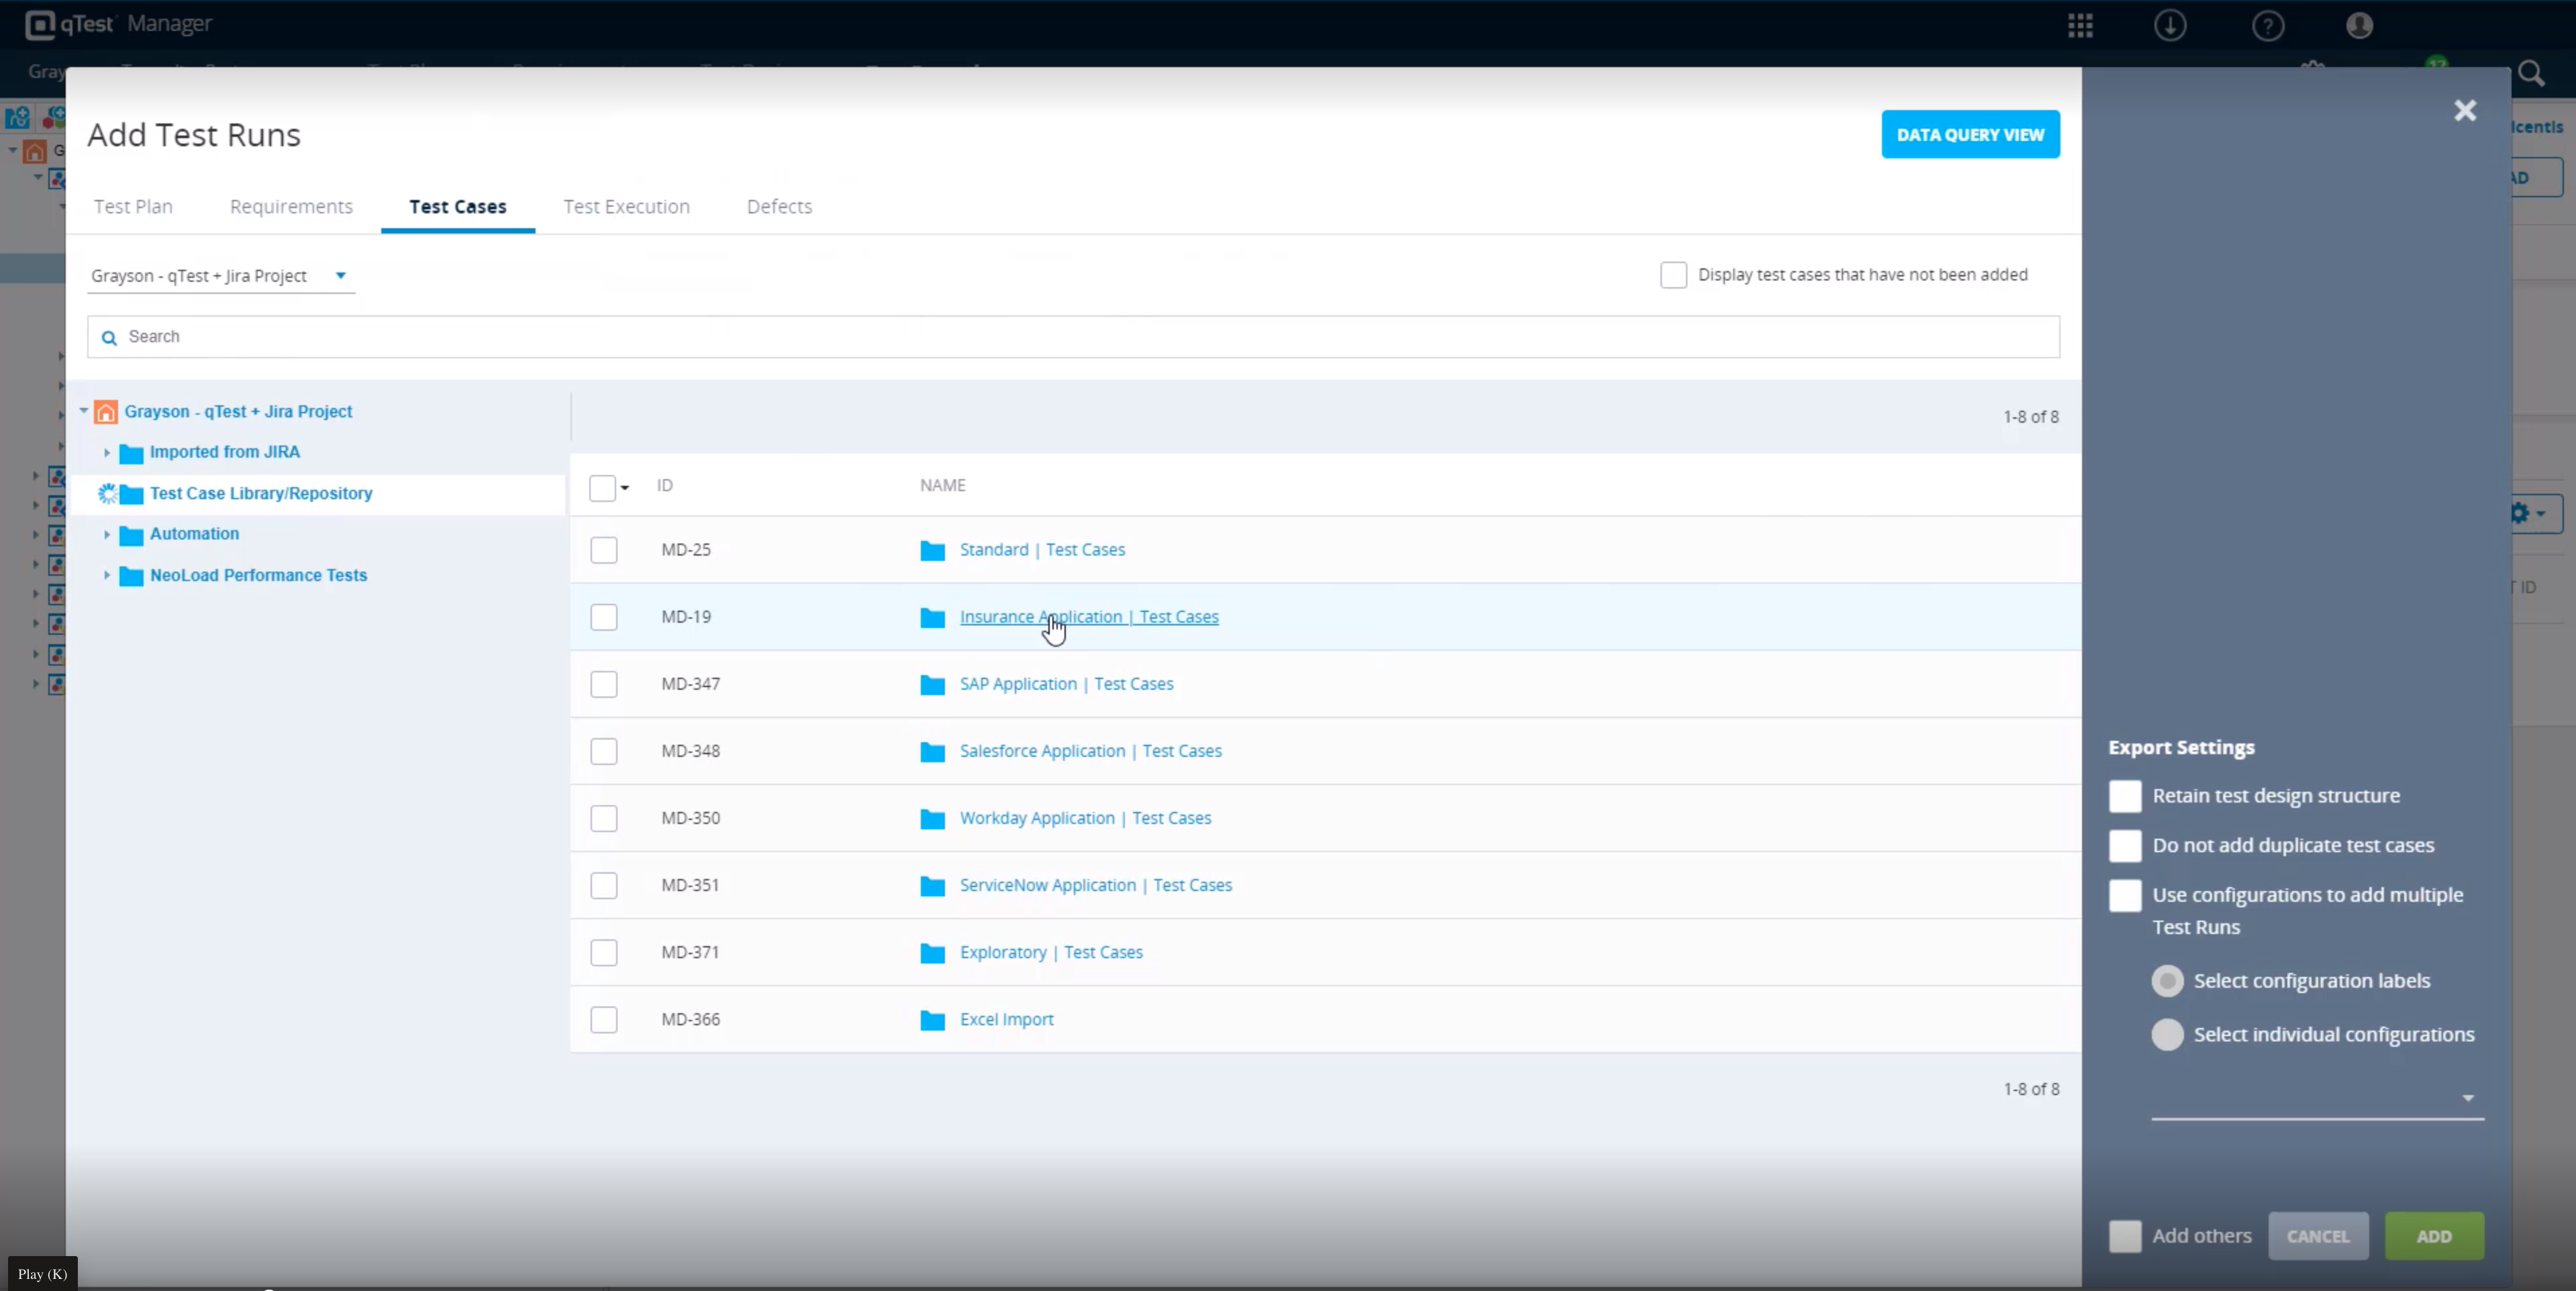Open the apps grid icon in top bar
Image resolution: width=2576 pixels, height=1291 pixels.
(2081, 25)
